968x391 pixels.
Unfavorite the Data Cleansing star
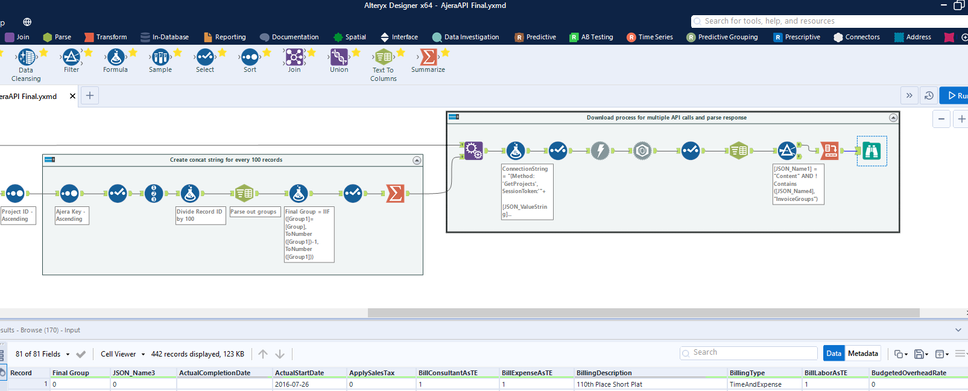point(43,53)
